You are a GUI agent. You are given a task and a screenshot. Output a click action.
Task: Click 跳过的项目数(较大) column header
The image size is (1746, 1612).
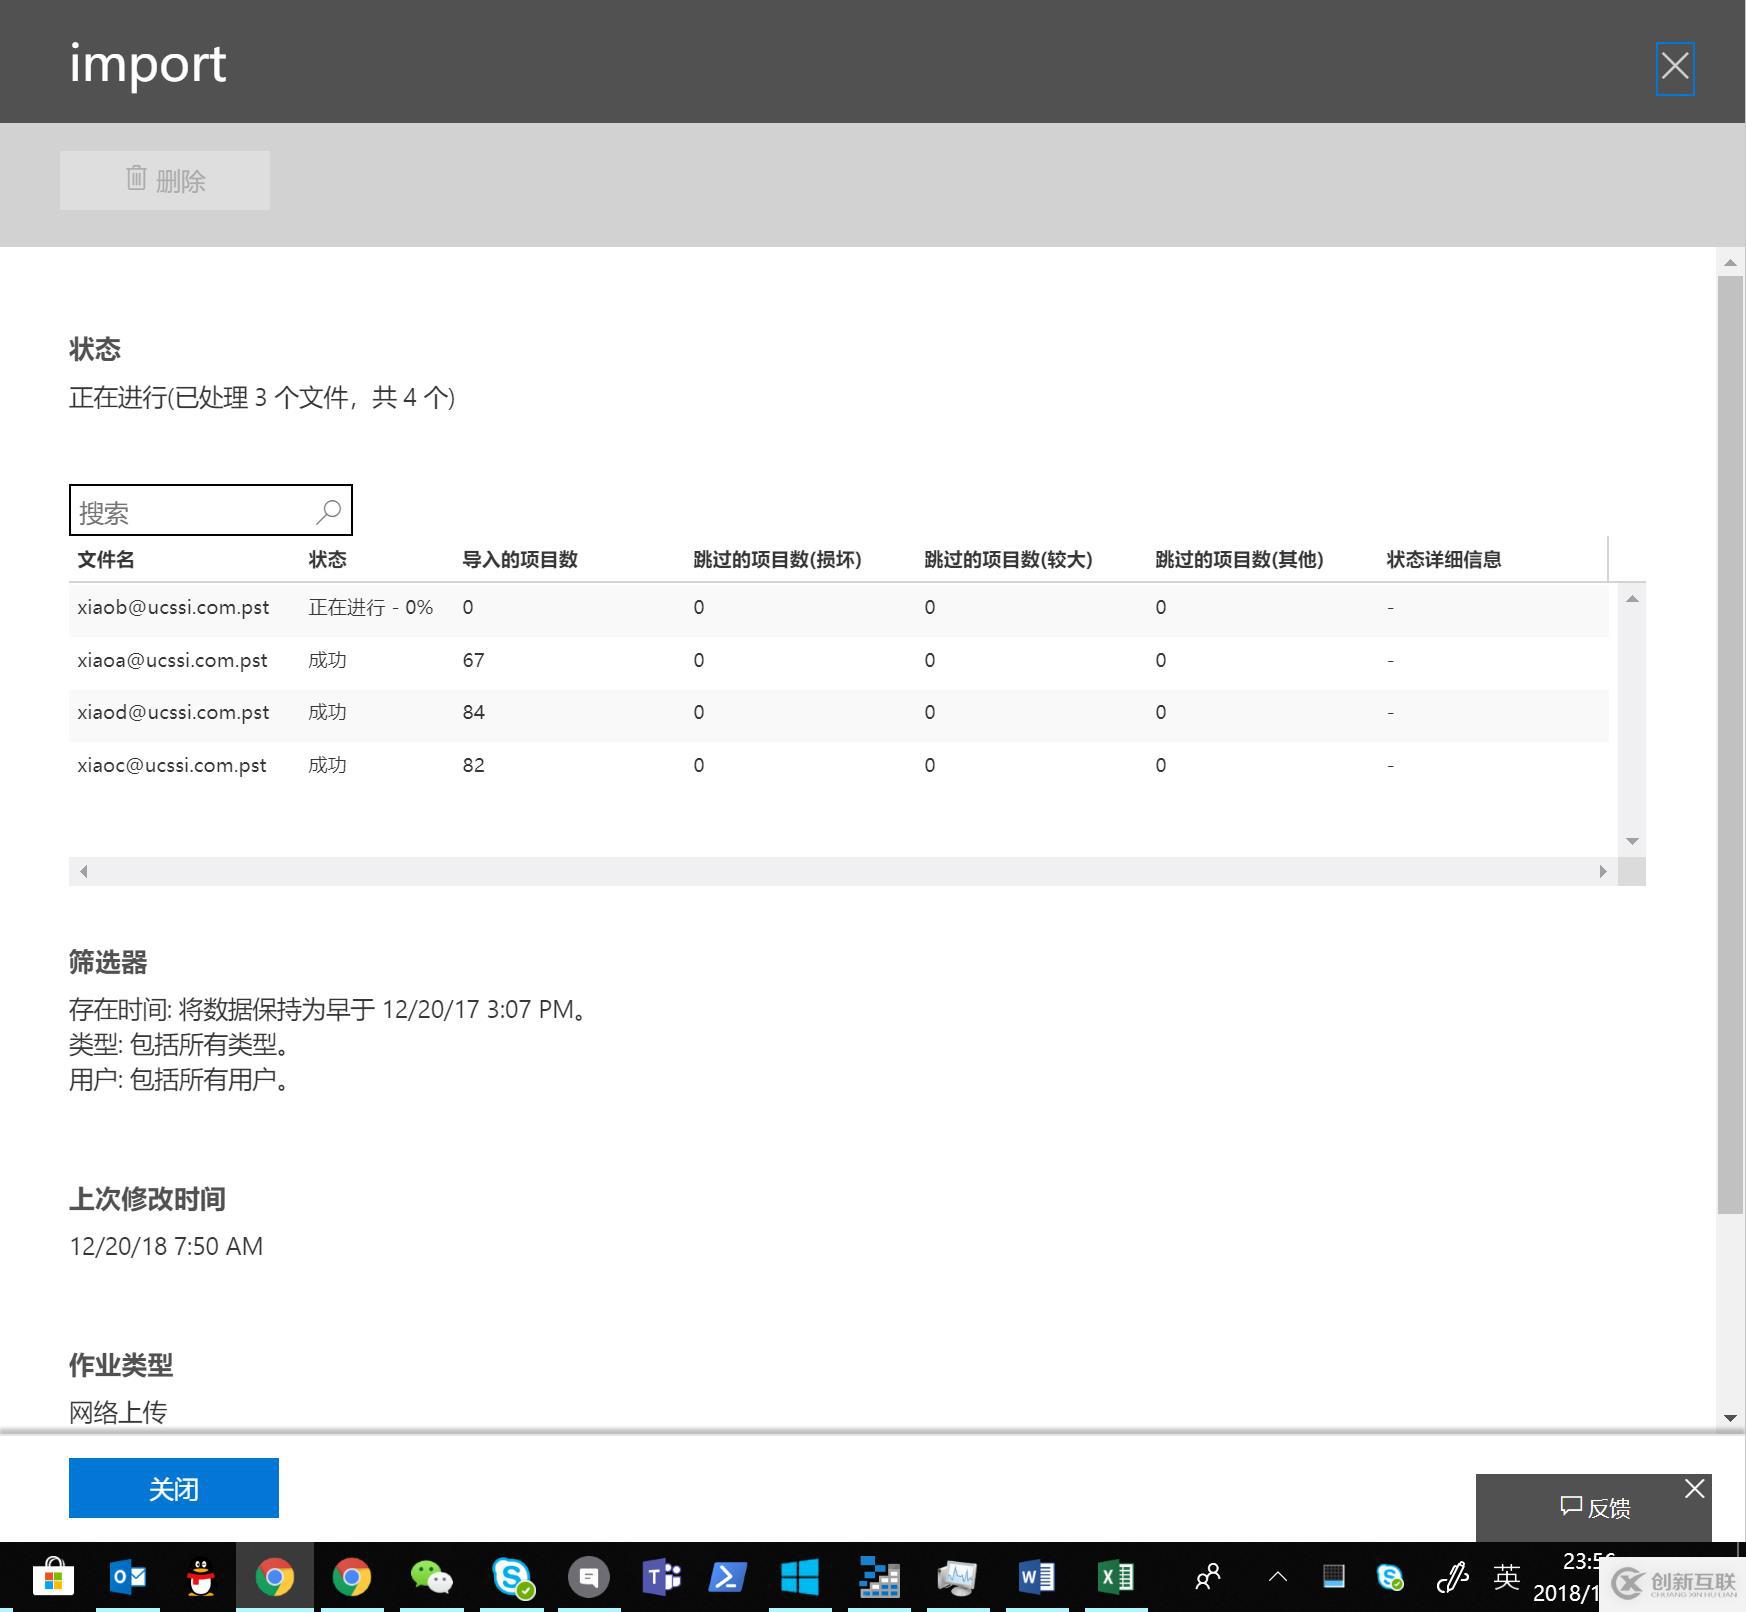pyautogui.click(x=1008, y=559)
